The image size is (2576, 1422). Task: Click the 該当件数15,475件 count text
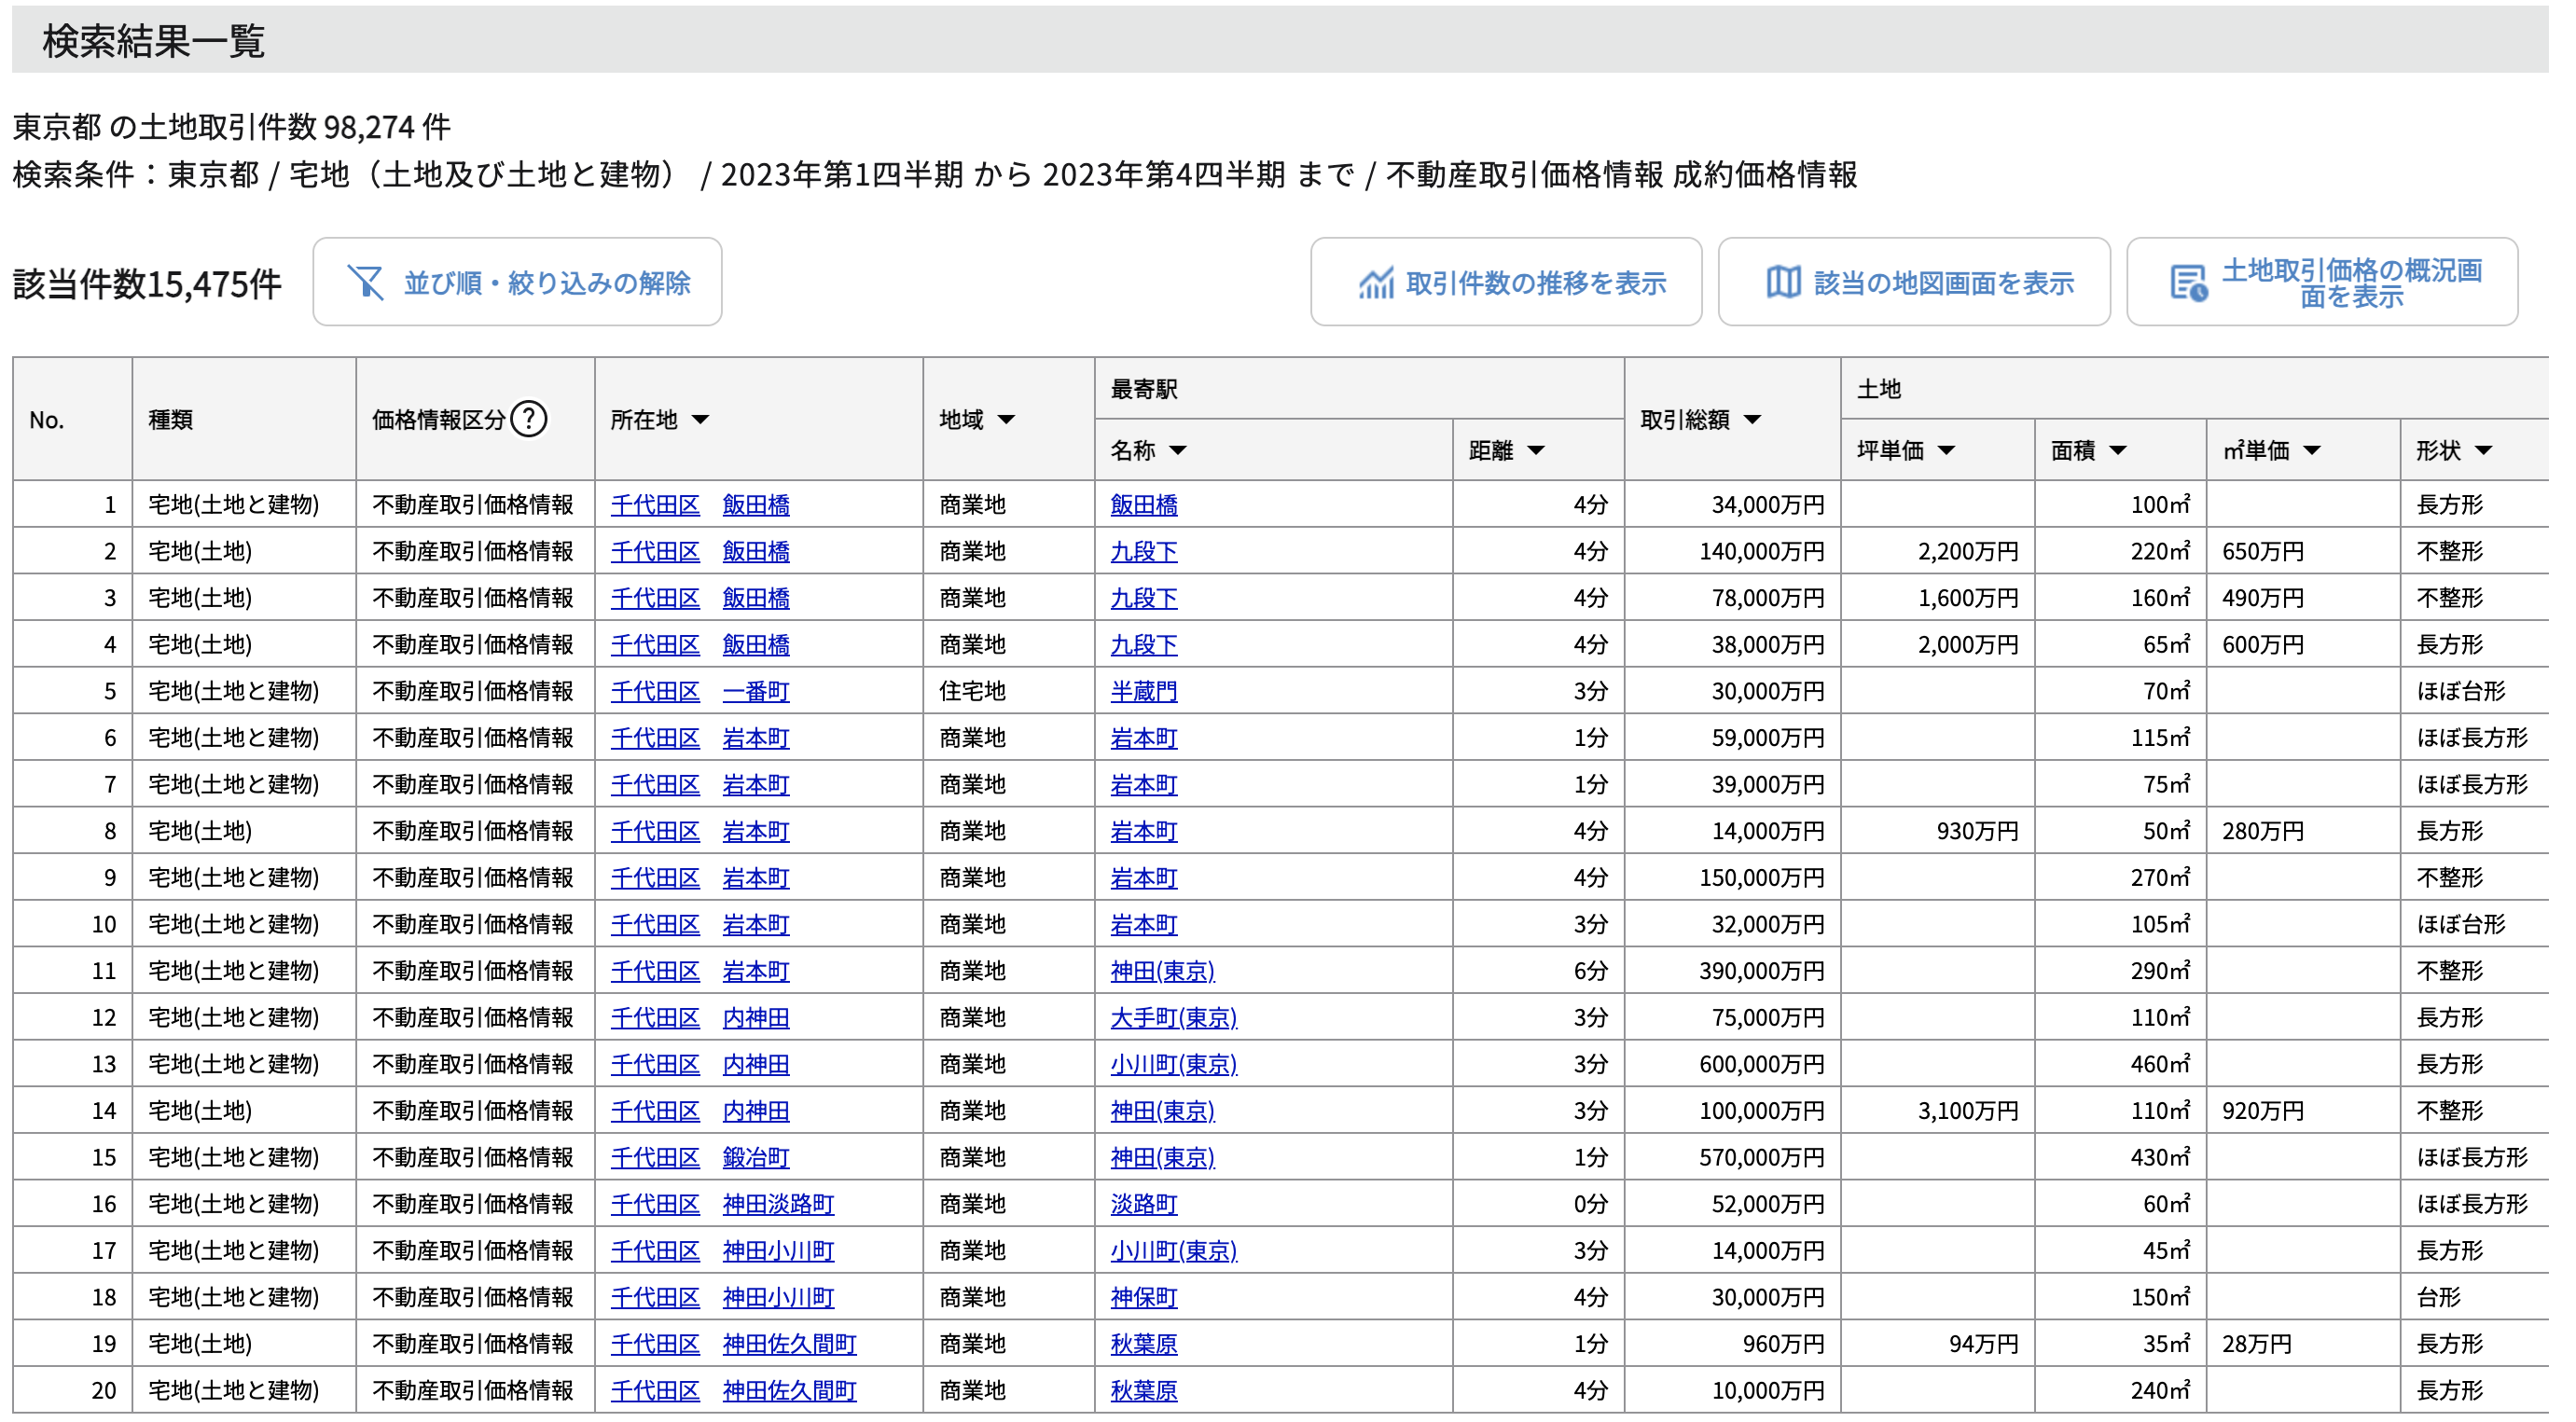tap(147, 284)
